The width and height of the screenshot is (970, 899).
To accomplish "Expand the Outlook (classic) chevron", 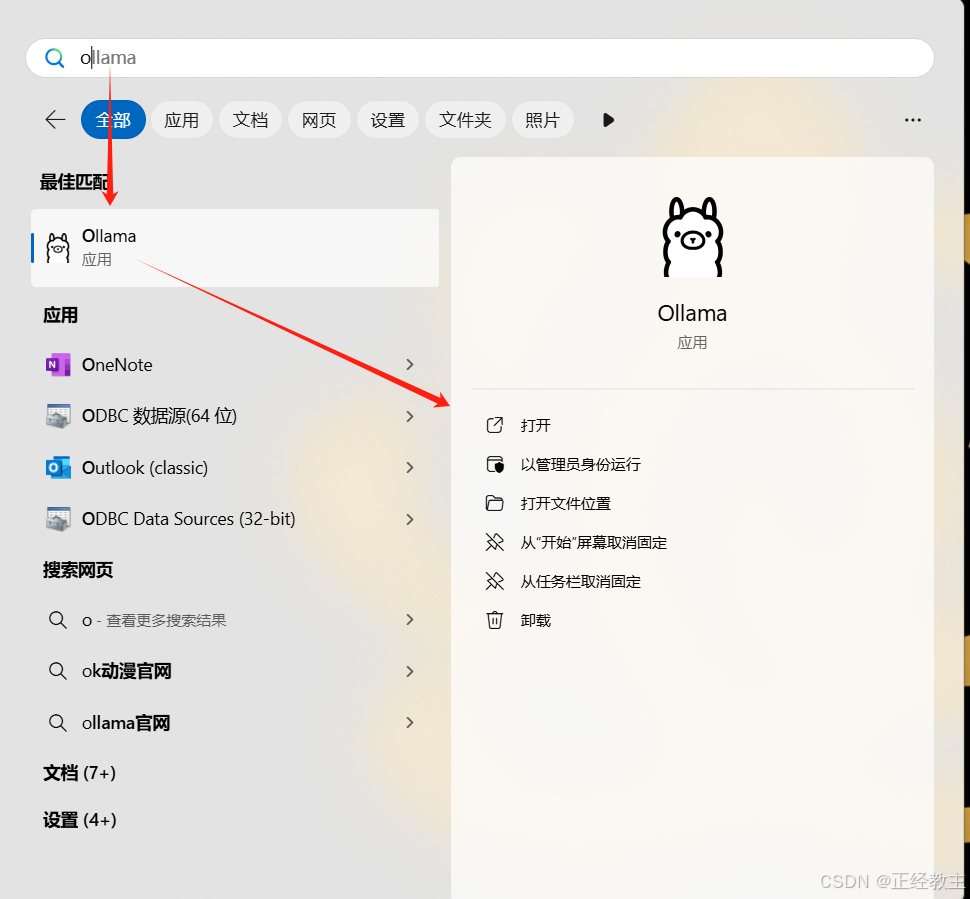I will coord(410,468).
